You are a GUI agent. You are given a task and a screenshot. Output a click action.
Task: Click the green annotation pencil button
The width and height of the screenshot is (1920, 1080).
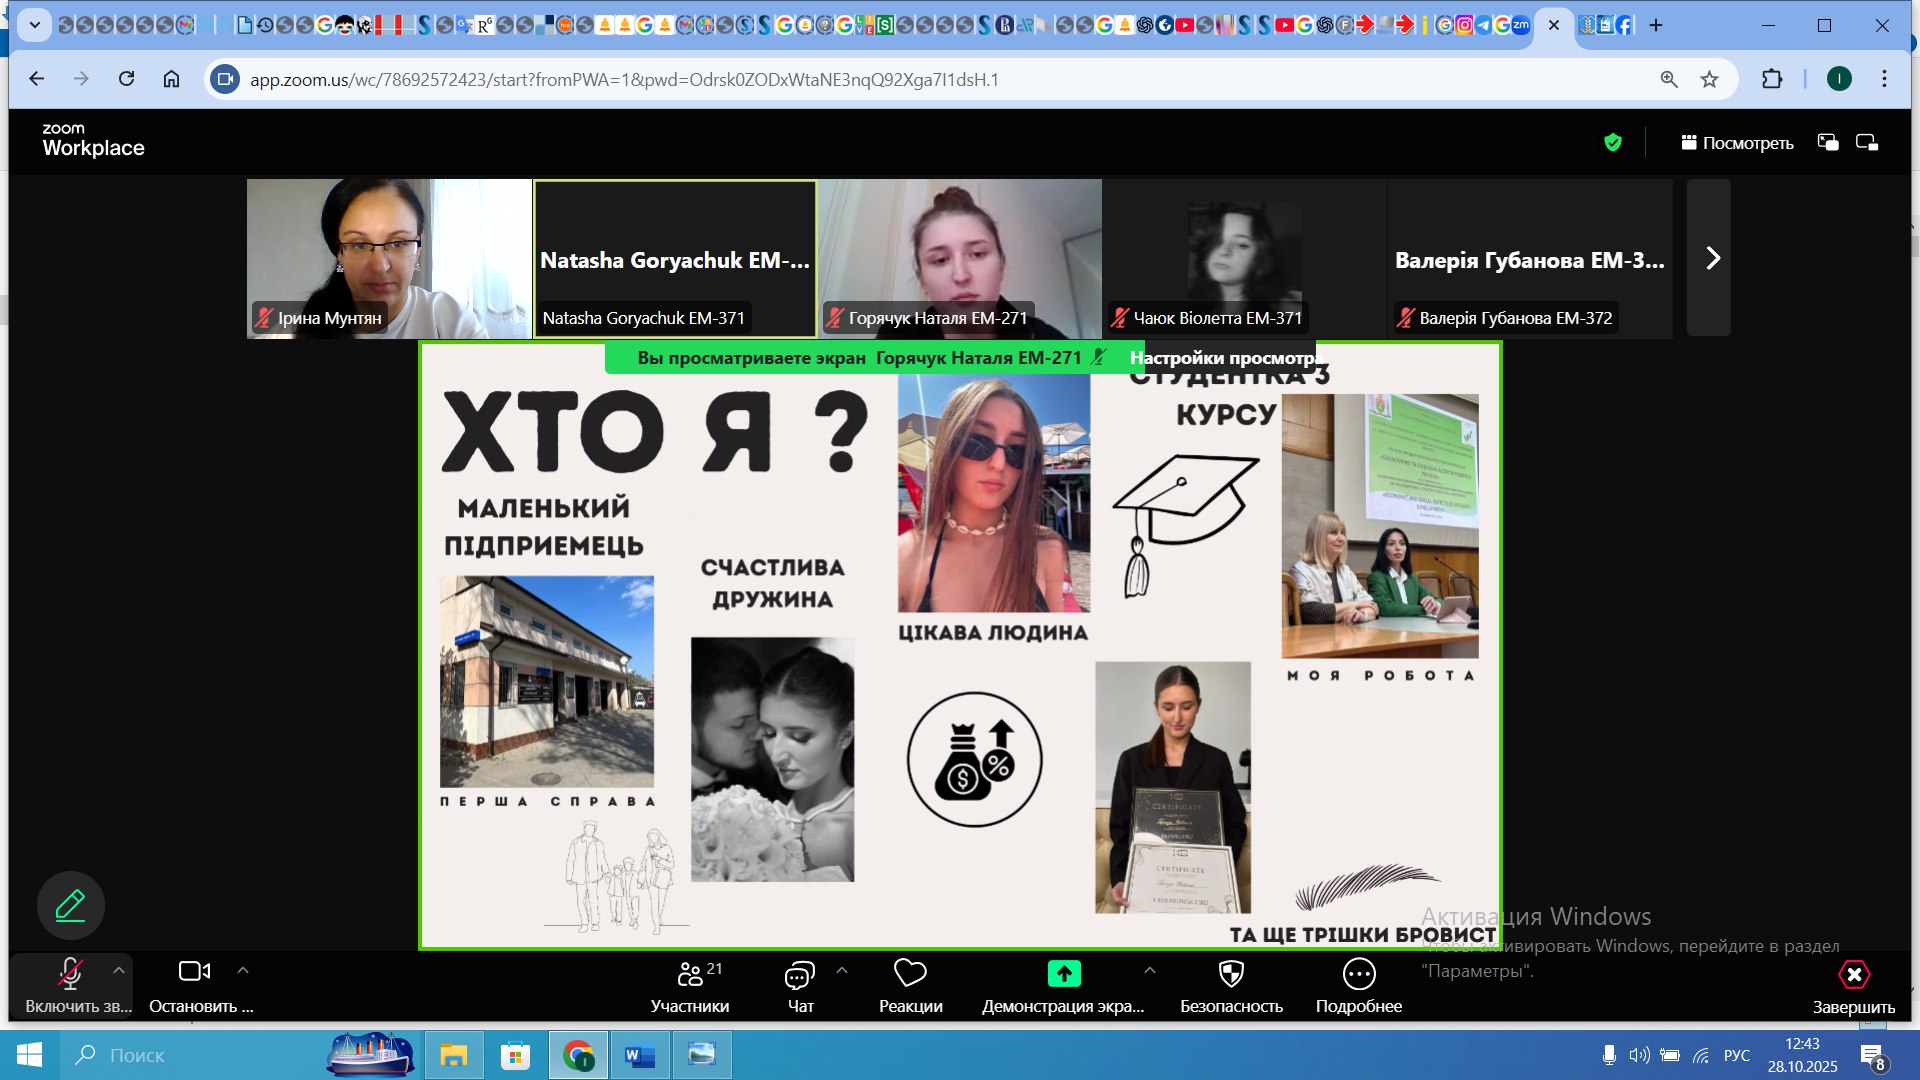[x=70, y=906]
